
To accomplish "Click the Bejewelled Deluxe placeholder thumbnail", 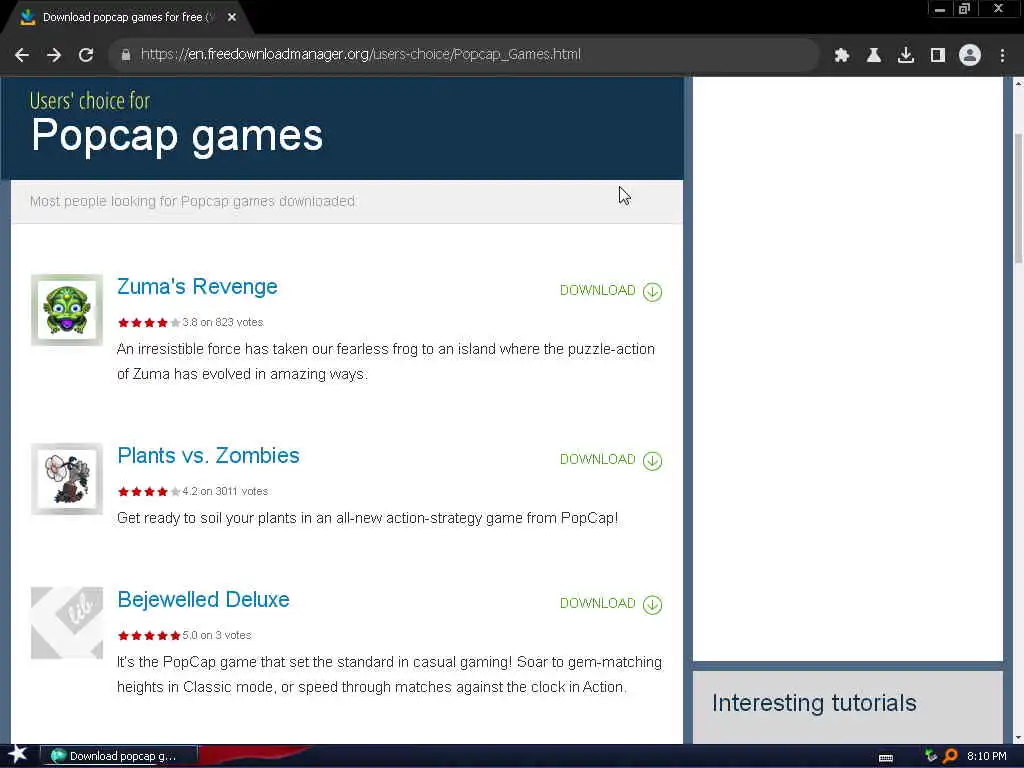I will click(67, 623).
